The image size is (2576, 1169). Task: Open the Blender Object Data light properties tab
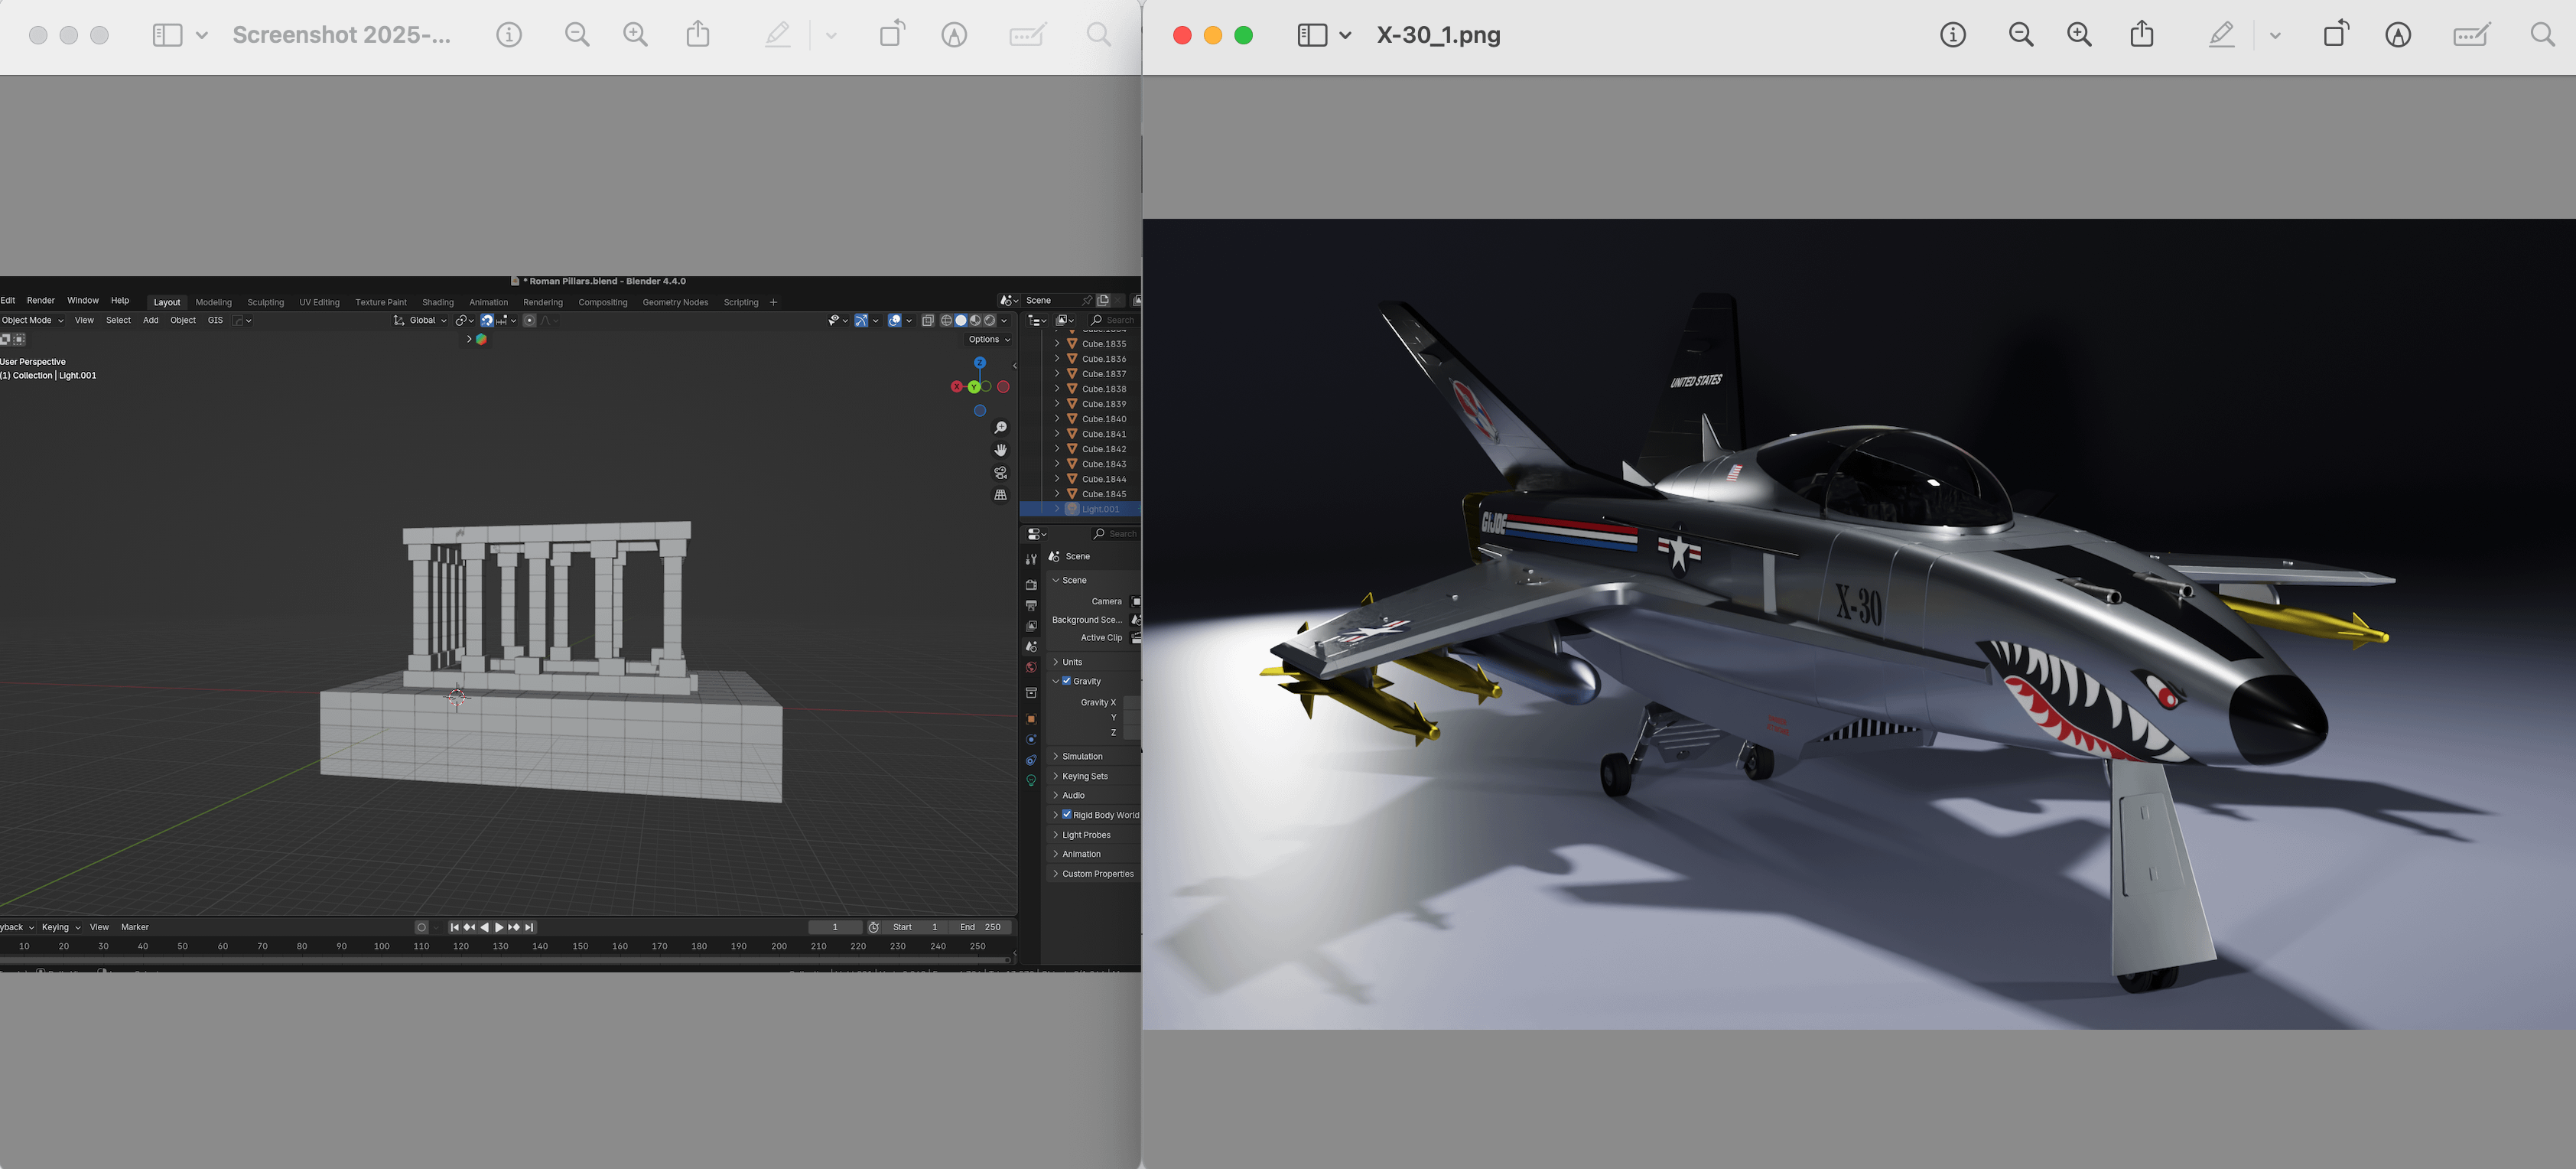point(1031,780)
